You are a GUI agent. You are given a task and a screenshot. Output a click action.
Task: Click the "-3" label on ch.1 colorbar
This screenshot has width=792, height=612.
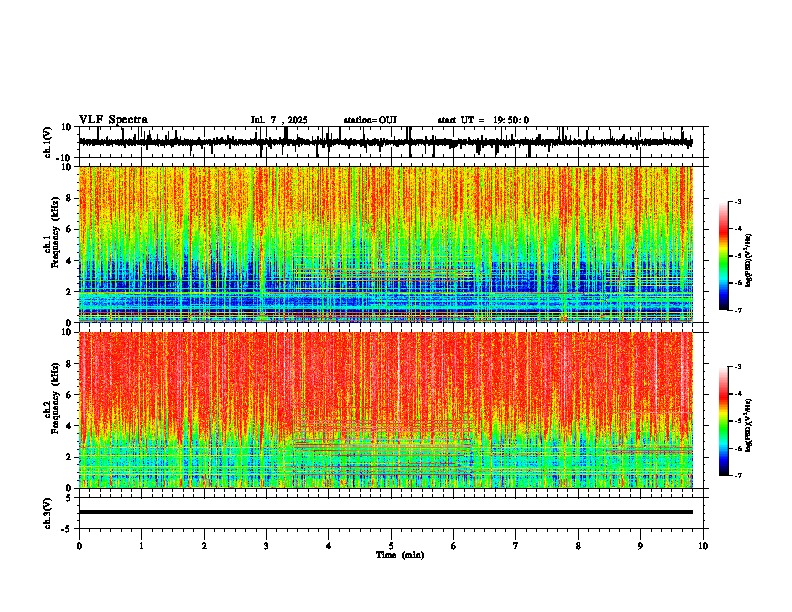click(737, 201)
